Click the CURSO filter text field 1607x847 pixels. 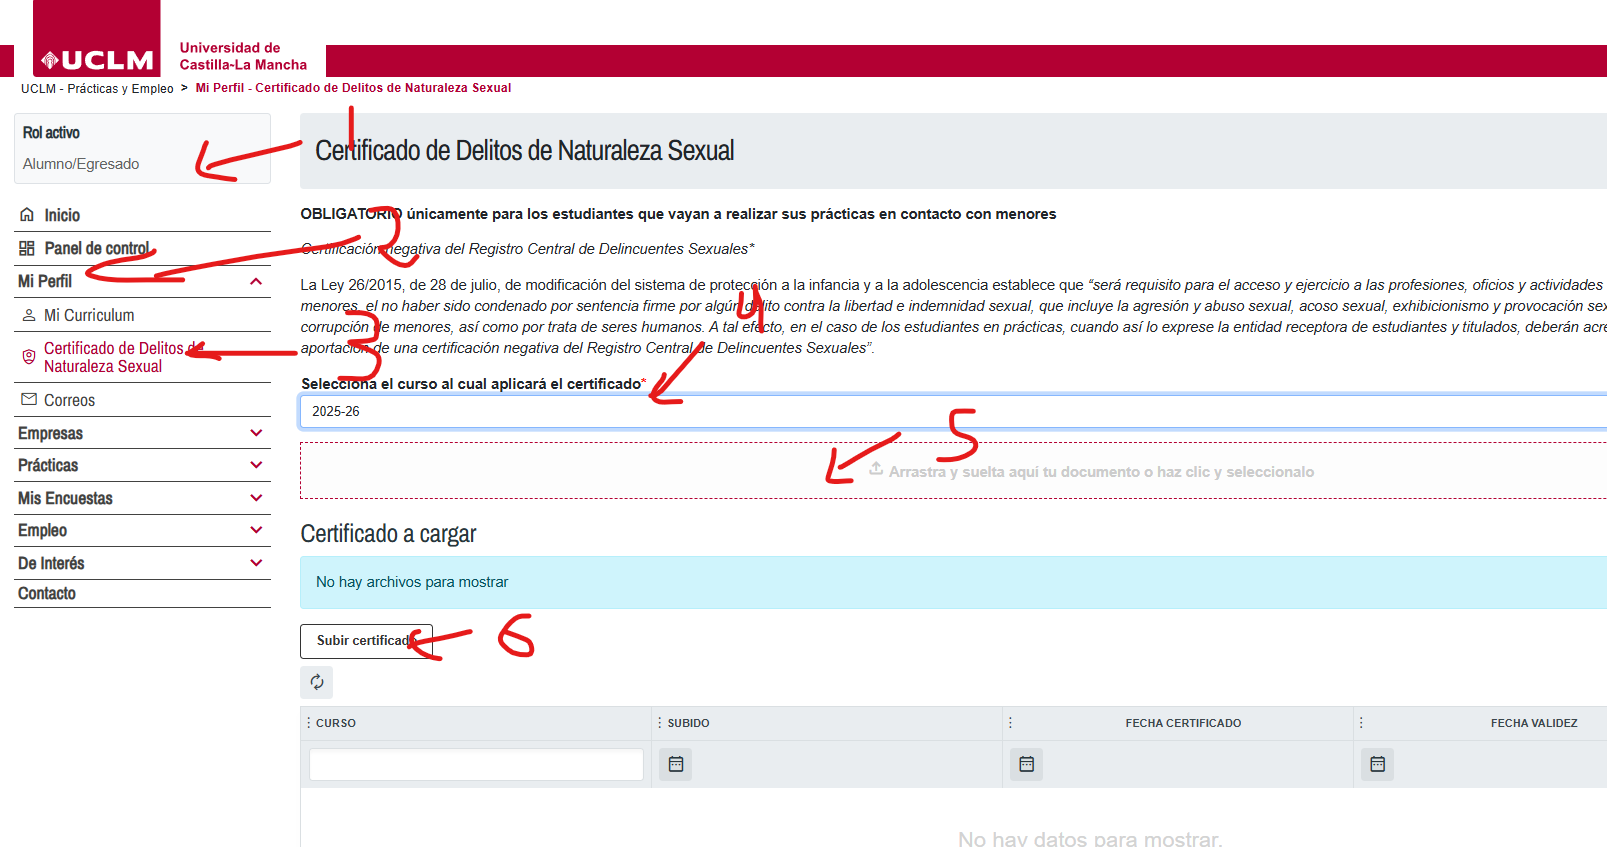[x=476, y=764]
